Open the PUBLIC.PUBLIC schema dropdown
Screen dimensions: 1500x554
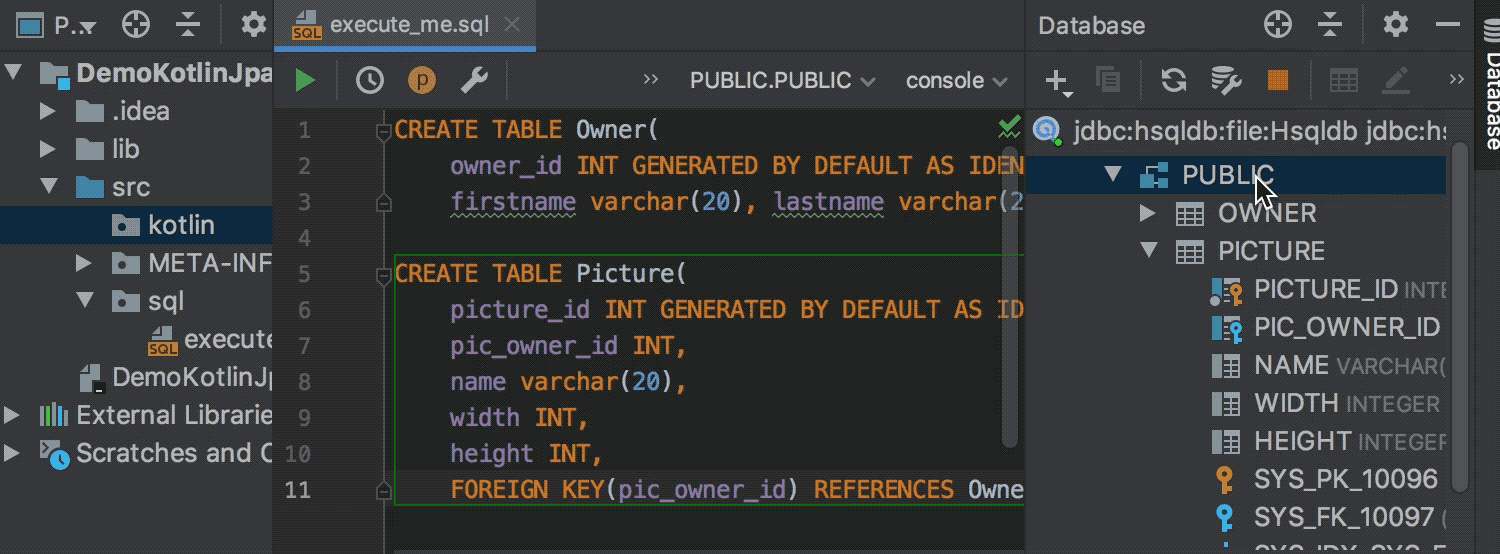782,81
